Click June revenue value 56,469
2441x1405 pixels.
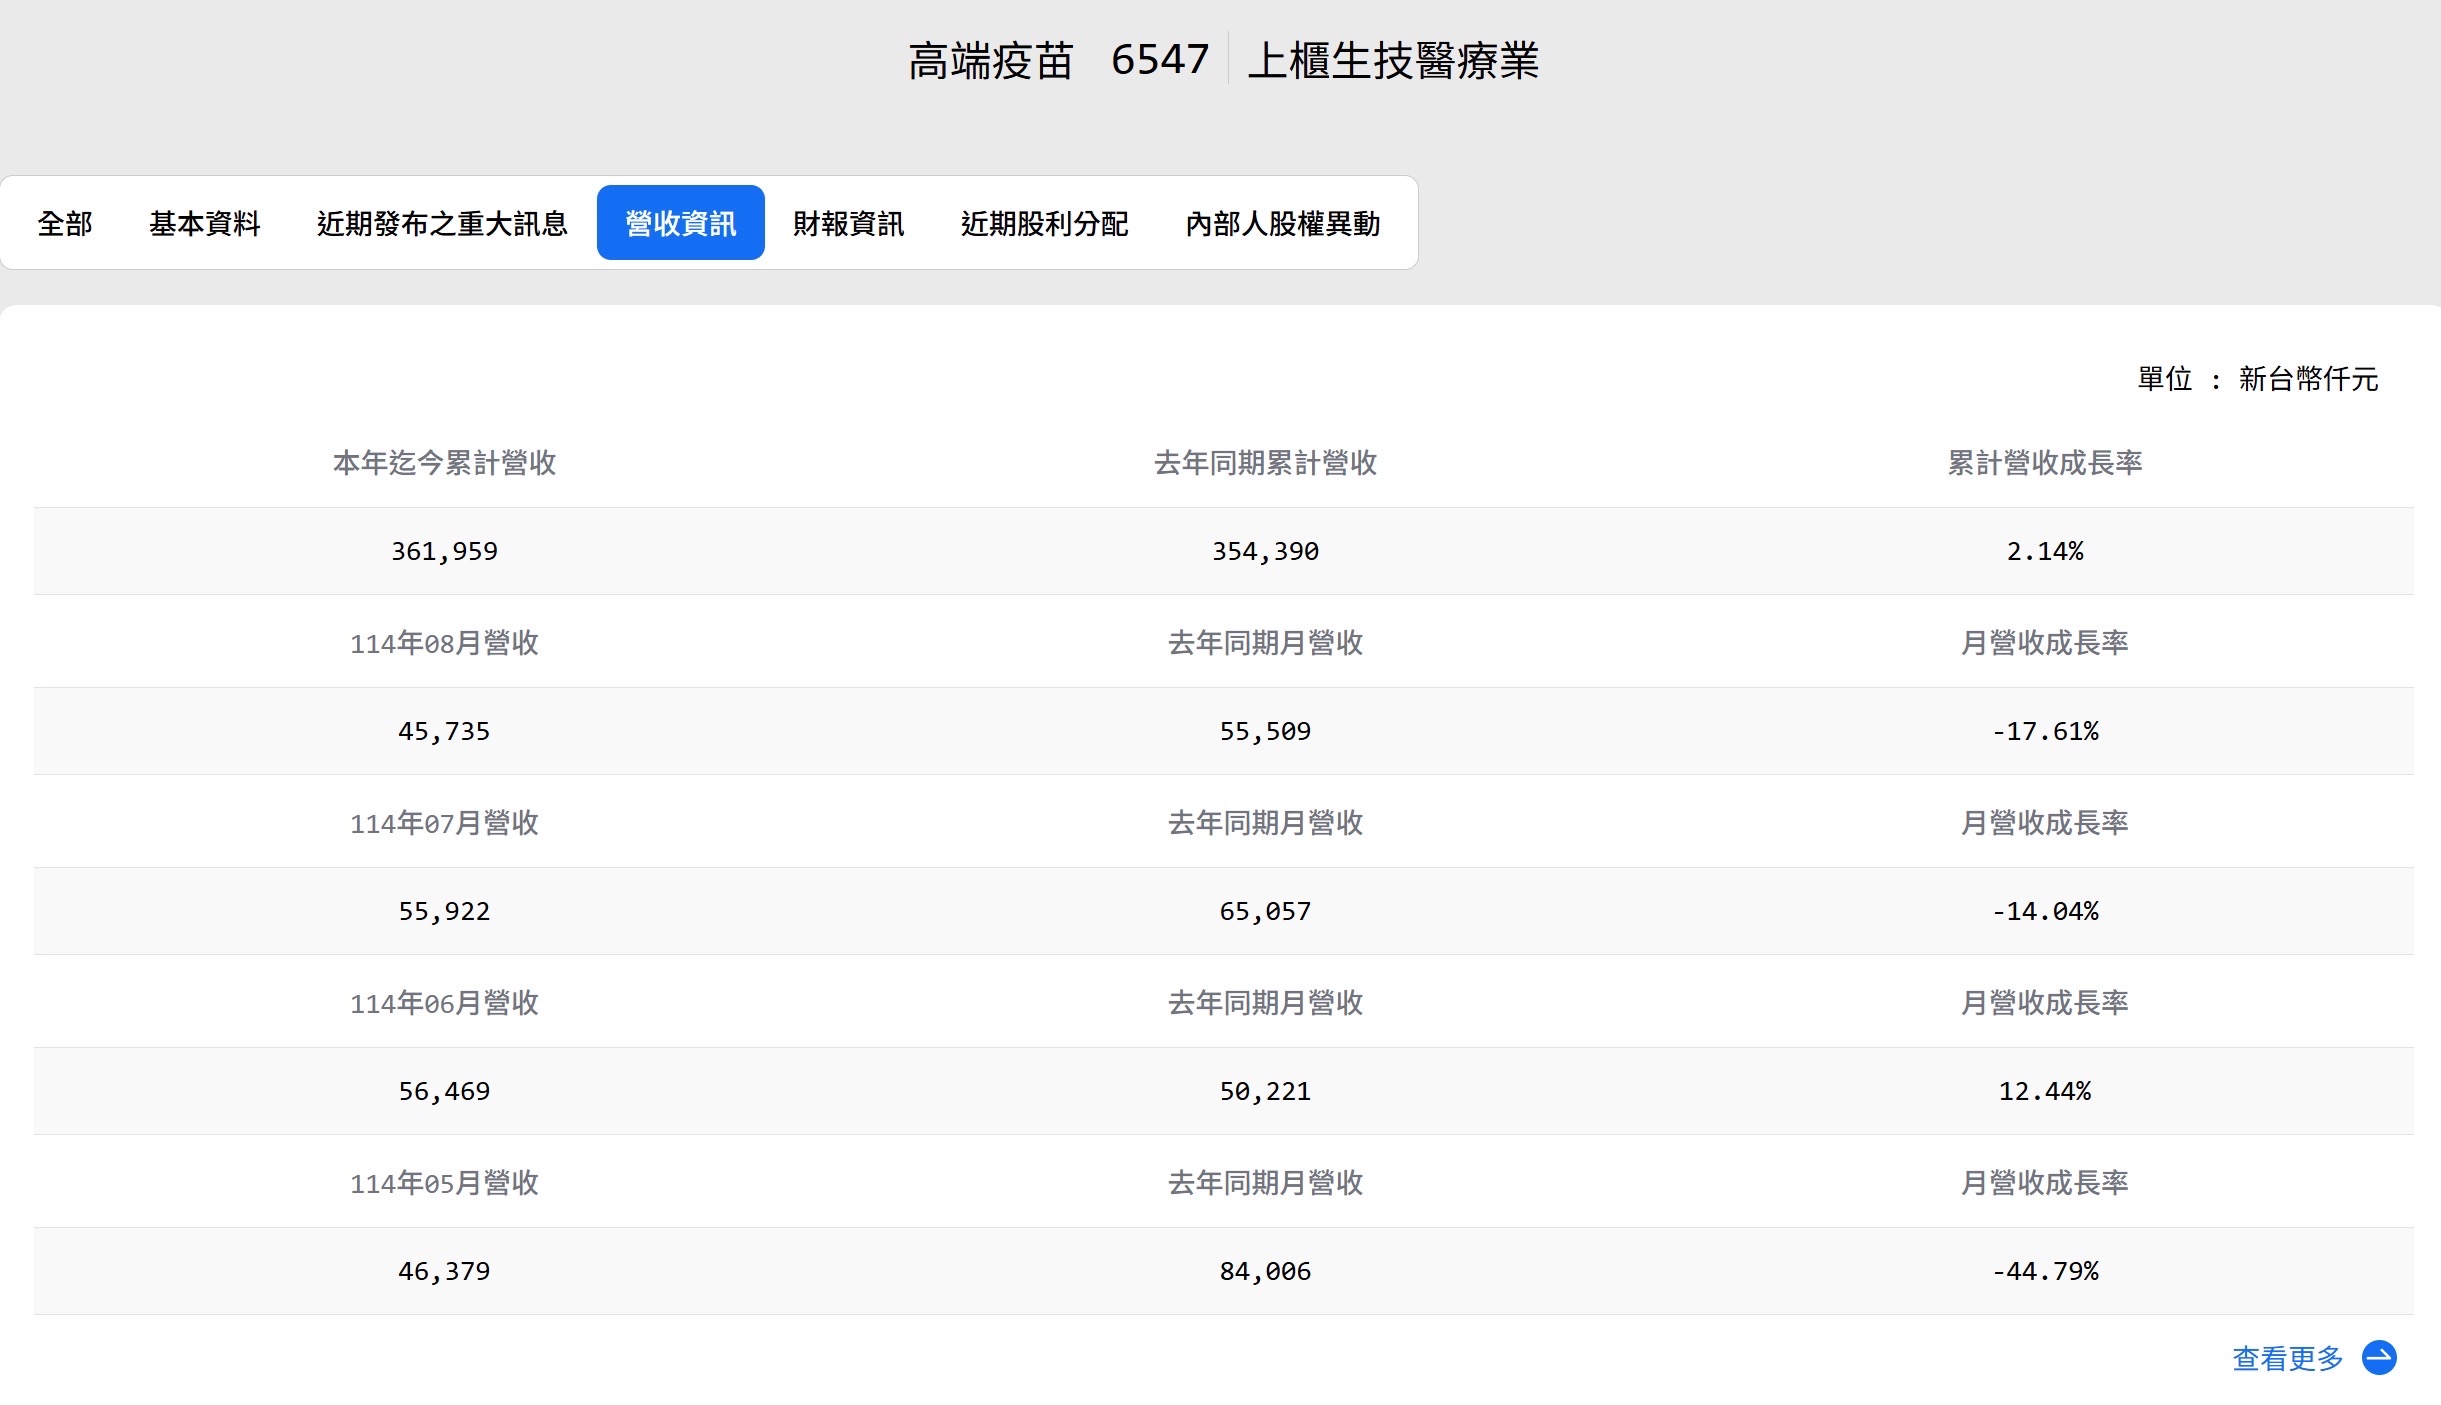coord(444,1091)
